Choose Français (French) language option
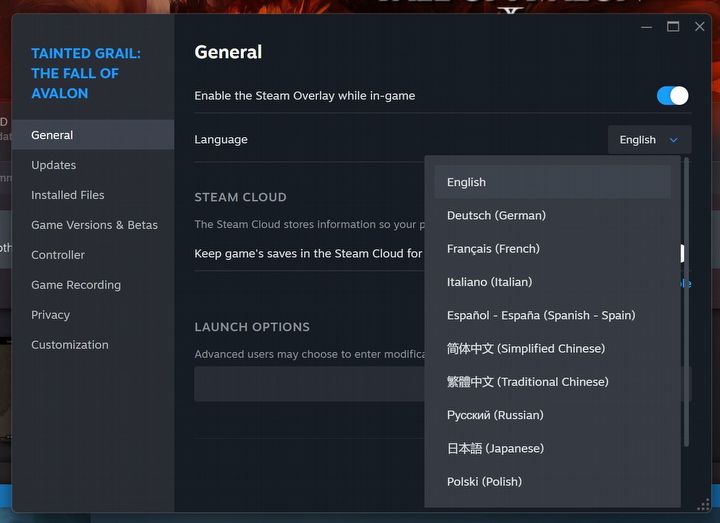This screenshot has height=523, width=720. 493,249
